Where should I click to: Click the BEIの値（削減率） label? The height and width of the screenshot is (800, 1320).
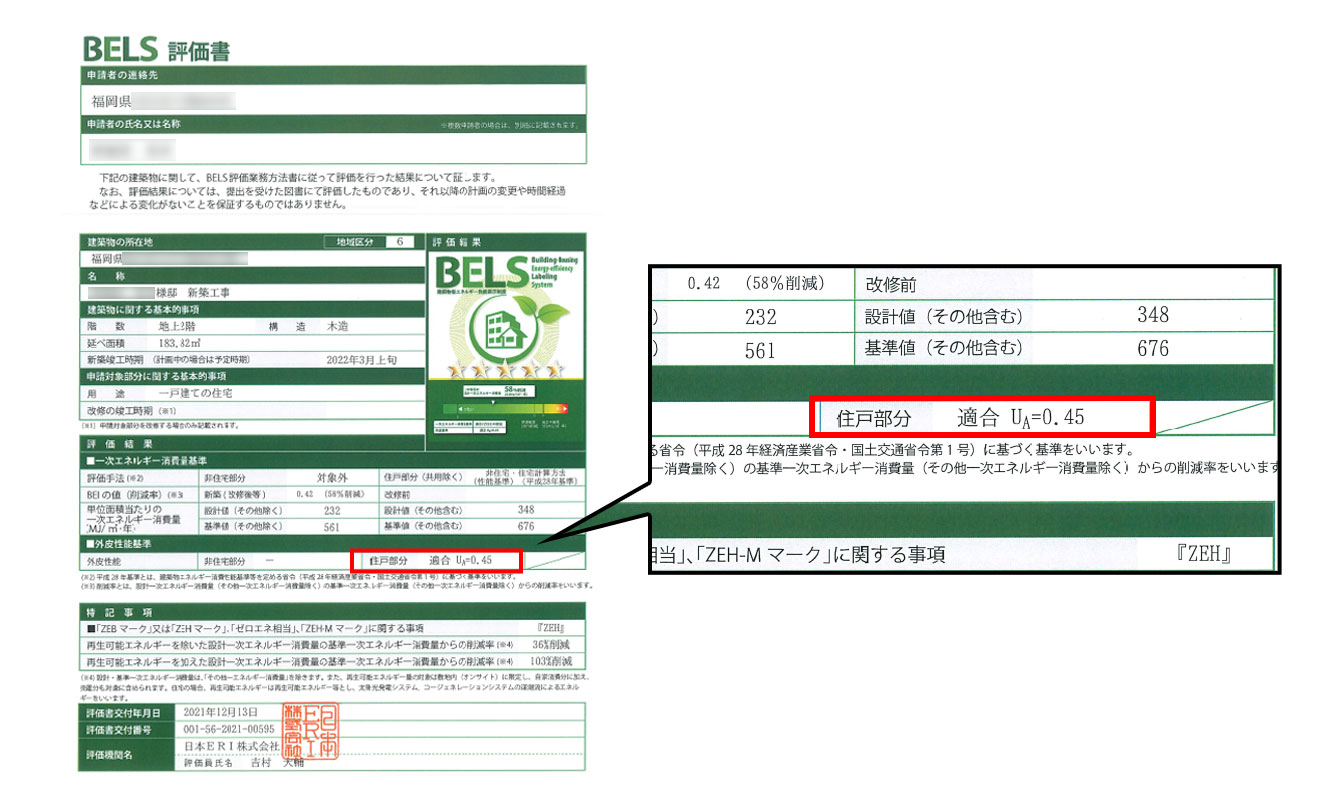pos(125,494)
